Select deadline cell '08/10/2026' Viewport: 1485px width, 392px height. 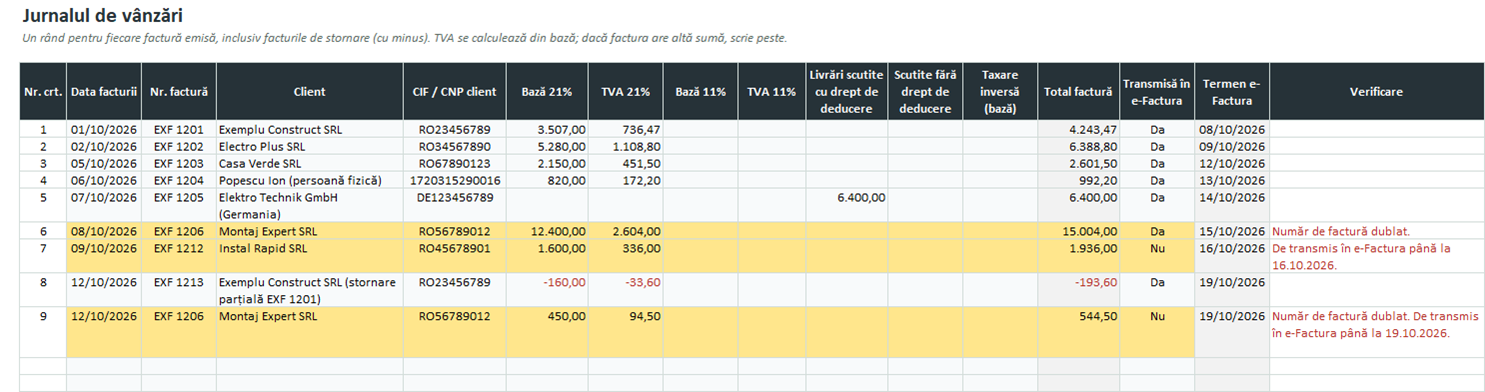[x=1232, y=129]
